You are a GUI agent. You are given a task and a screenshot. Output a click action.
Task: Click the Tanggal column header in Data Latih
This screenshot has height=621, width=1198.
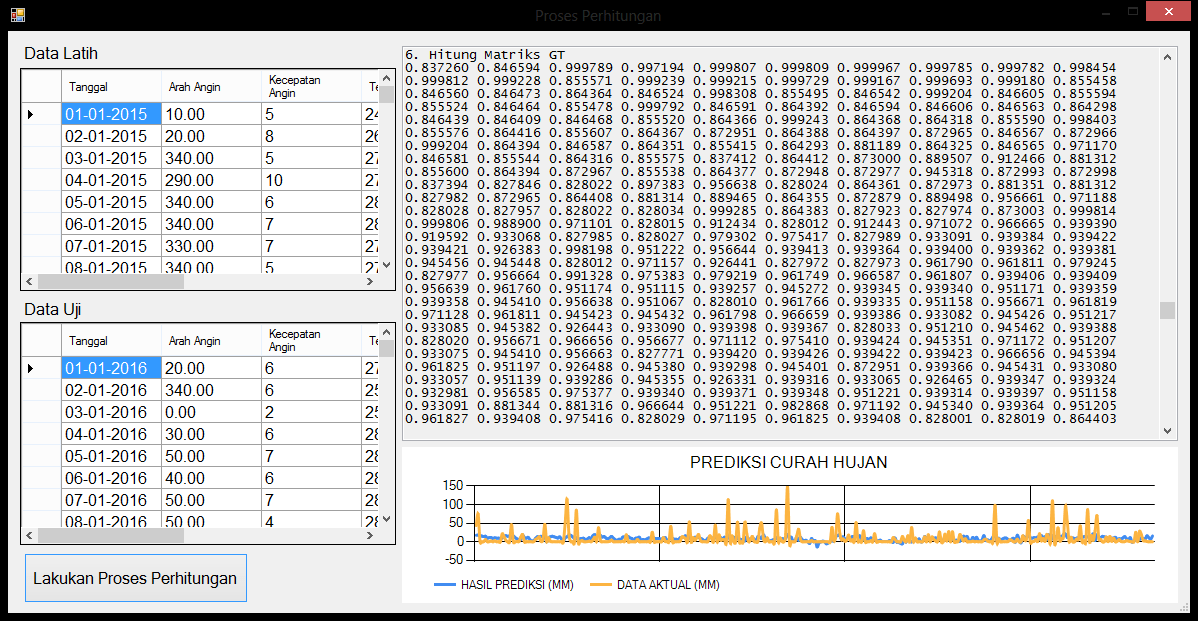(x=88, y=87)
